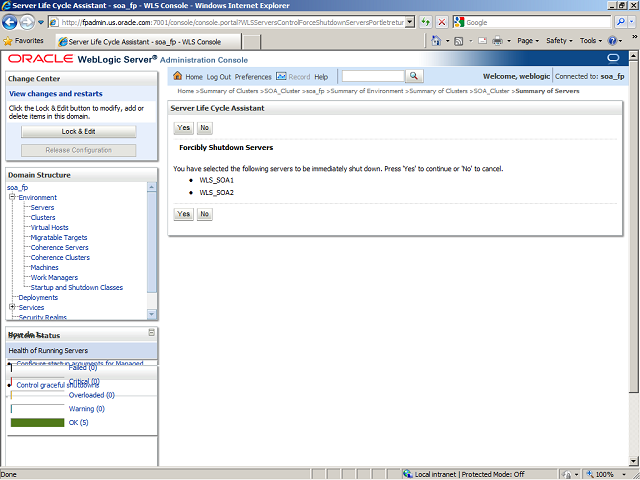Click the console search magnifier icon
Screen dimensions: 640x480
point(414,76)
